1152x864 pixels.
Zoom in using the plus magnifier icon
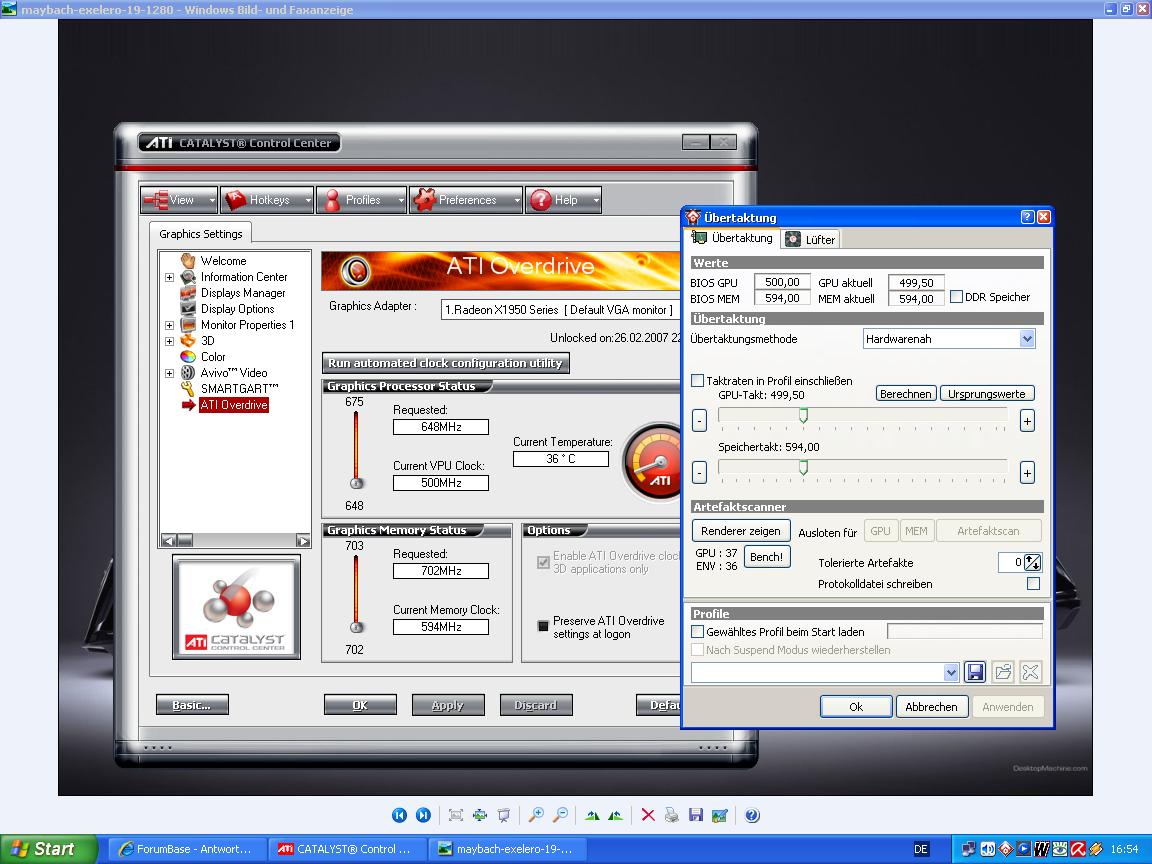[536, 815]
